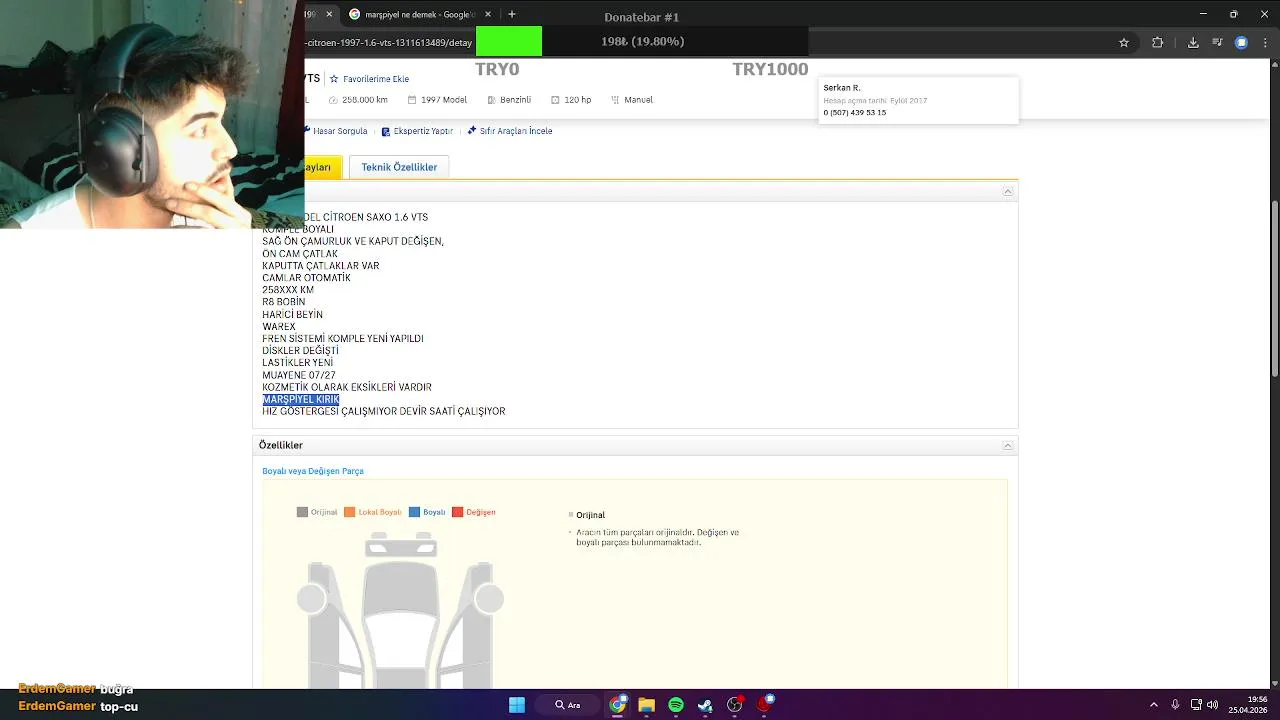Click the 'Manuel' gearbox text

click(x=638, y=100)
